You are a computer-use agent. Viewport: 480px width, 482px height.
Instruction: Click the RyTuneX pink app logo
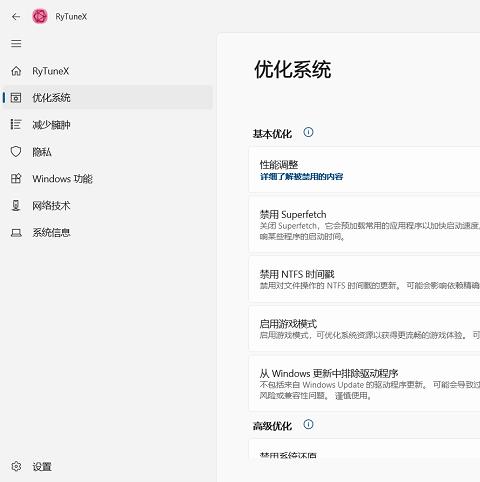[x=40, y=16]
